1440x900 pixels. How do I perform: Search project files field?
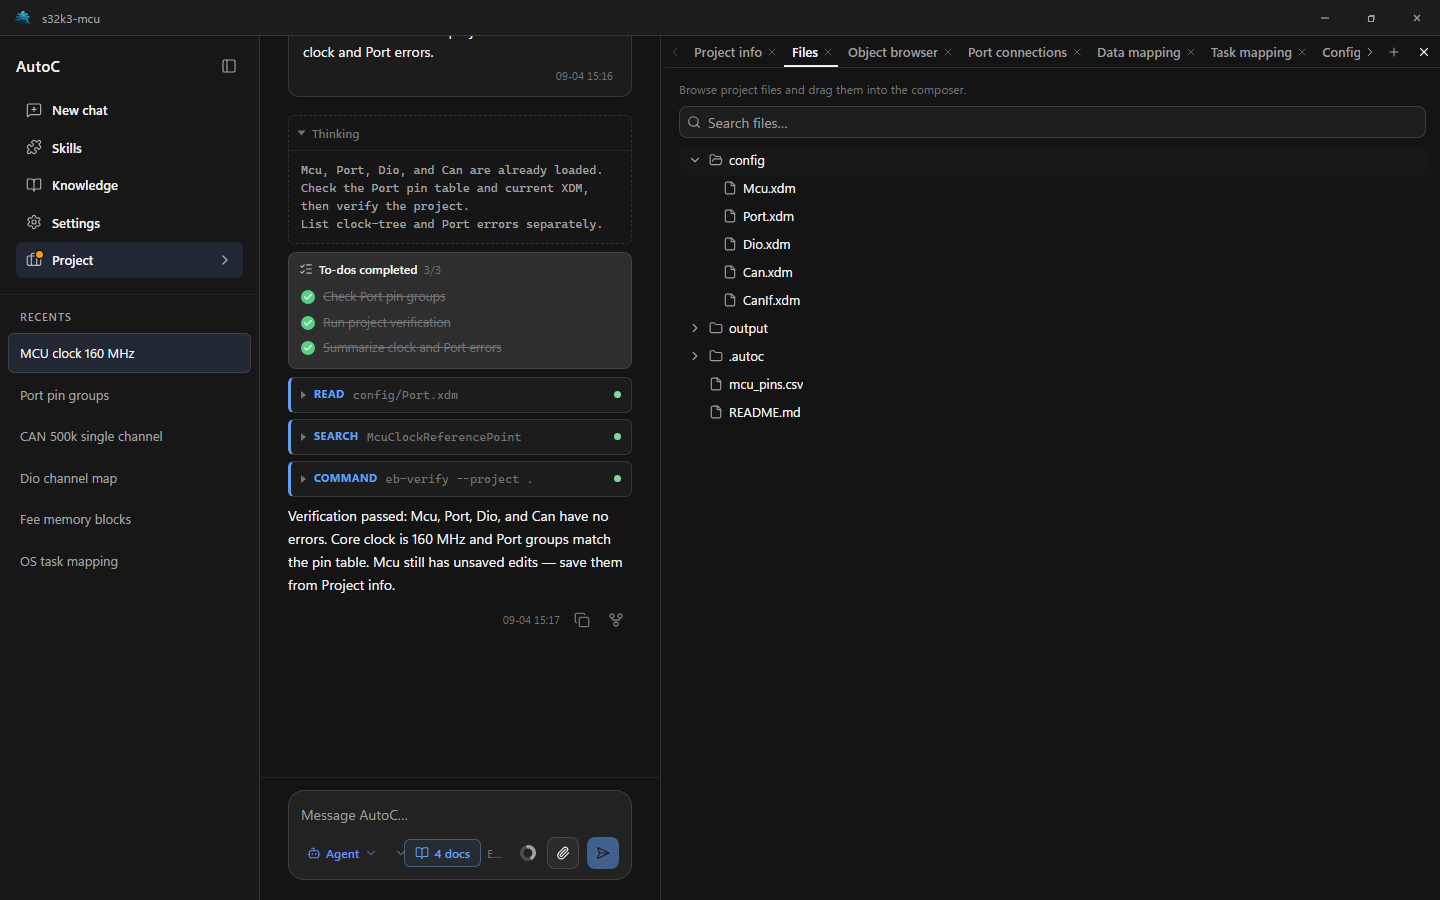click(x=1052, y=123)
